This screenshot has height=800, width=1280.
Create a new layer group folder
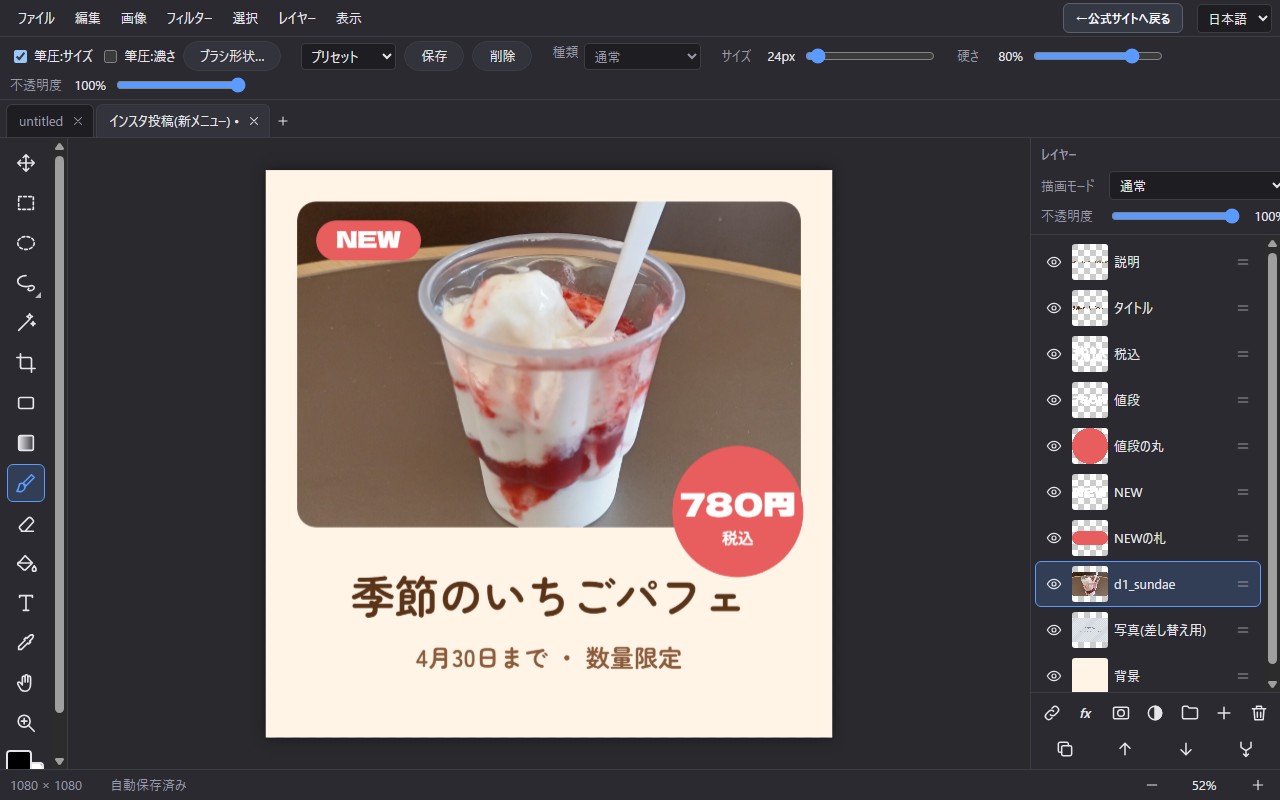click(x=1189, y=713)
